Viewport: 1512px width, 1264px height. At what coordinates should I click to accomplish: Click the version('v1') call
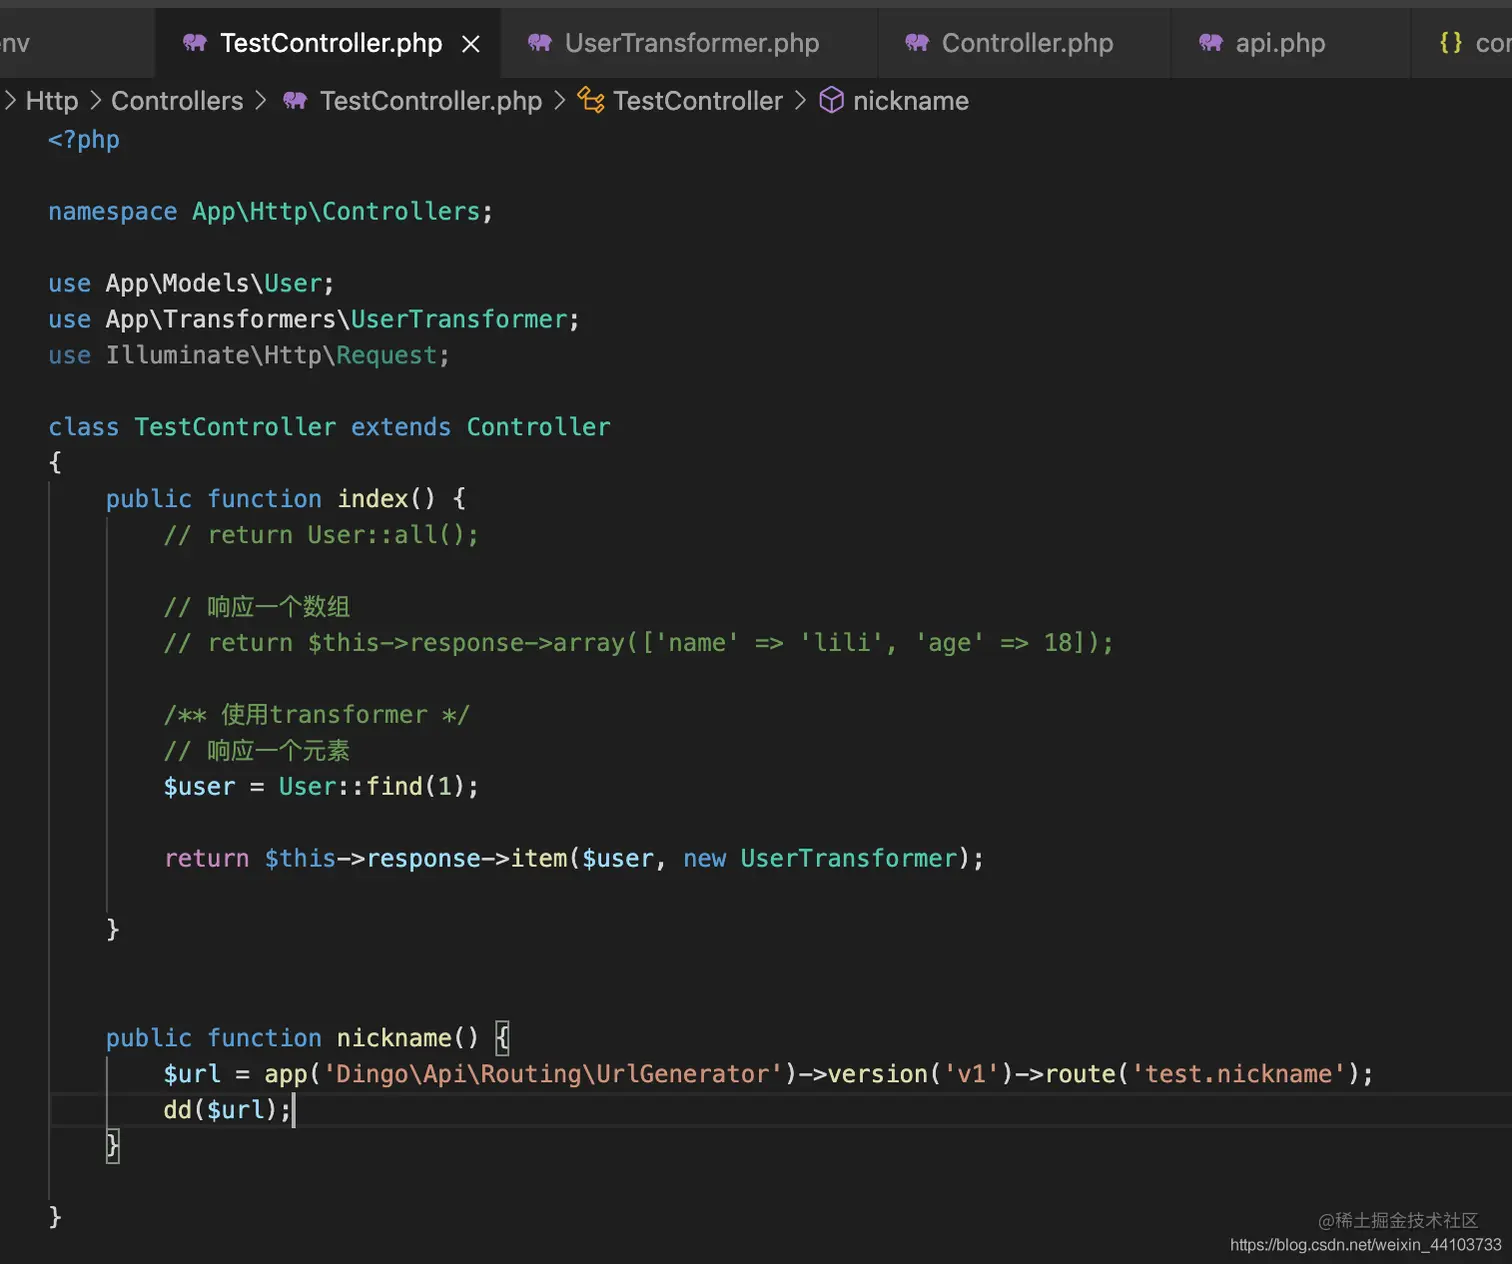[921, 1074]
